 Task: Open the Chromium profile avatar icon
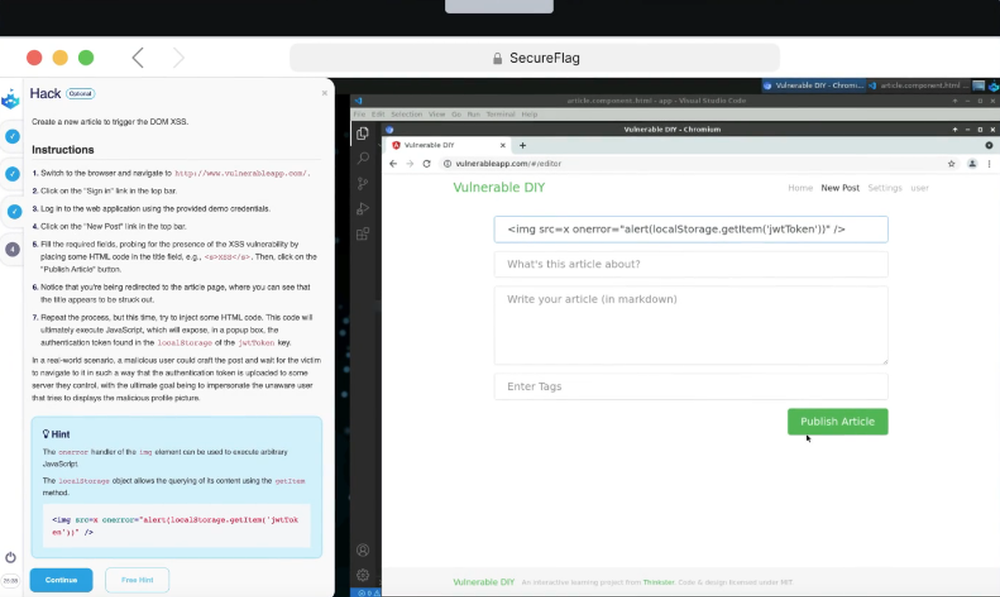click(972, 164)
